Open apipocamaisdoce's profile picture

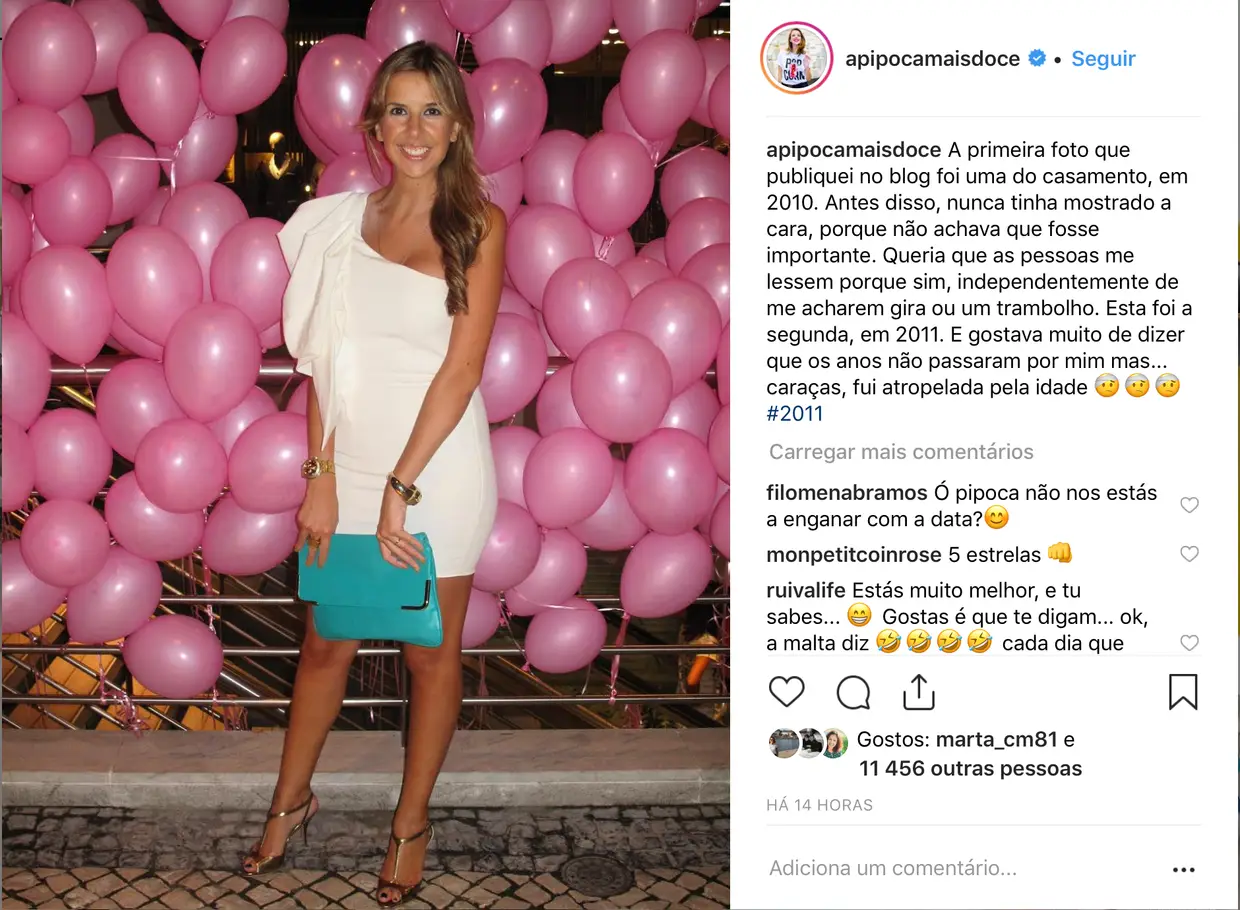pos(797,58)
